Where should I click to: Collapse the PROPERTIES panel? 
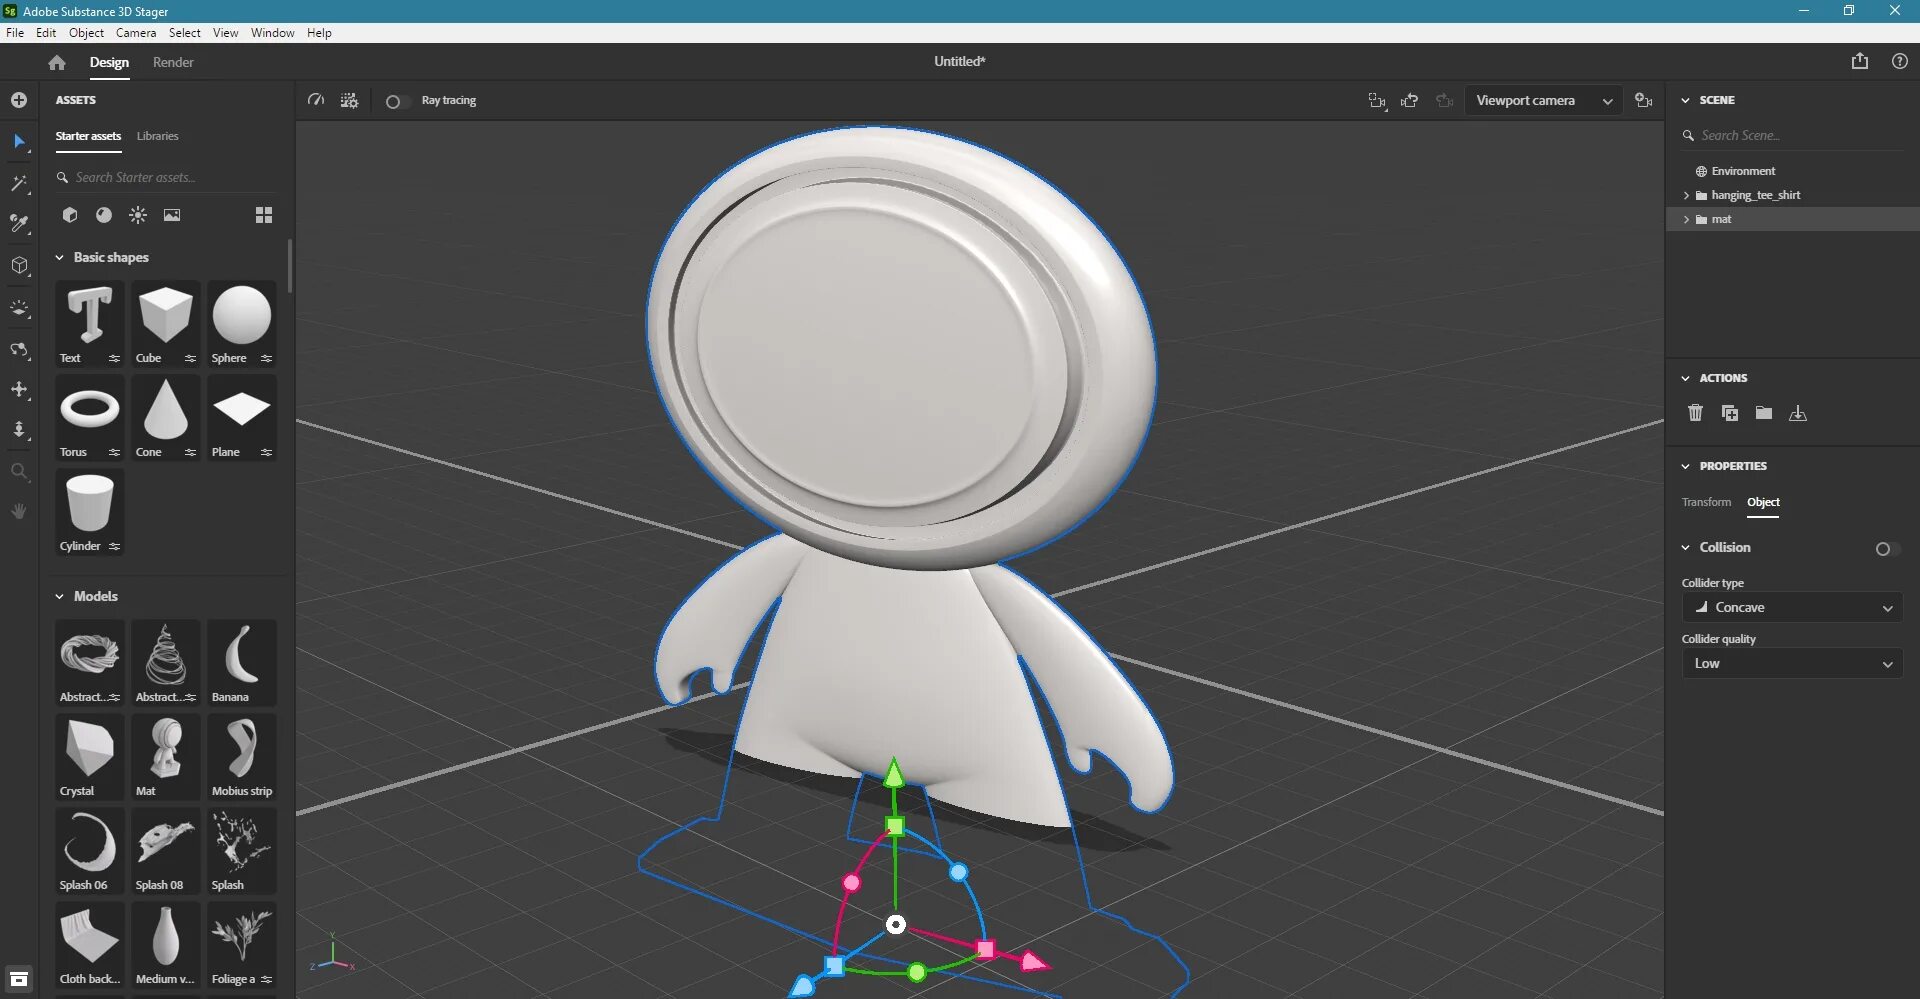(x=1685, y=466)
